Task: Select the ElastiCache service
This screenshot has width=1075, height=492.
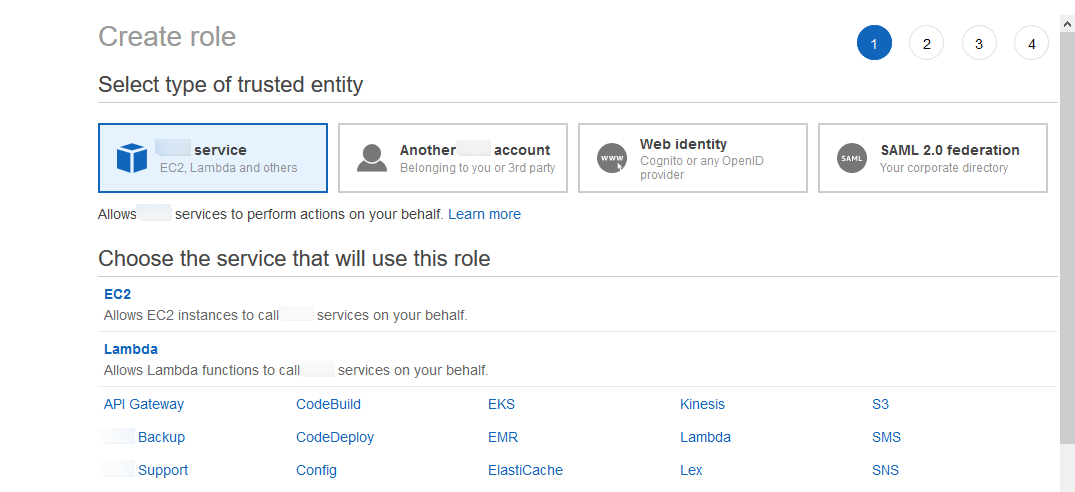Action: tap(525, 470)
